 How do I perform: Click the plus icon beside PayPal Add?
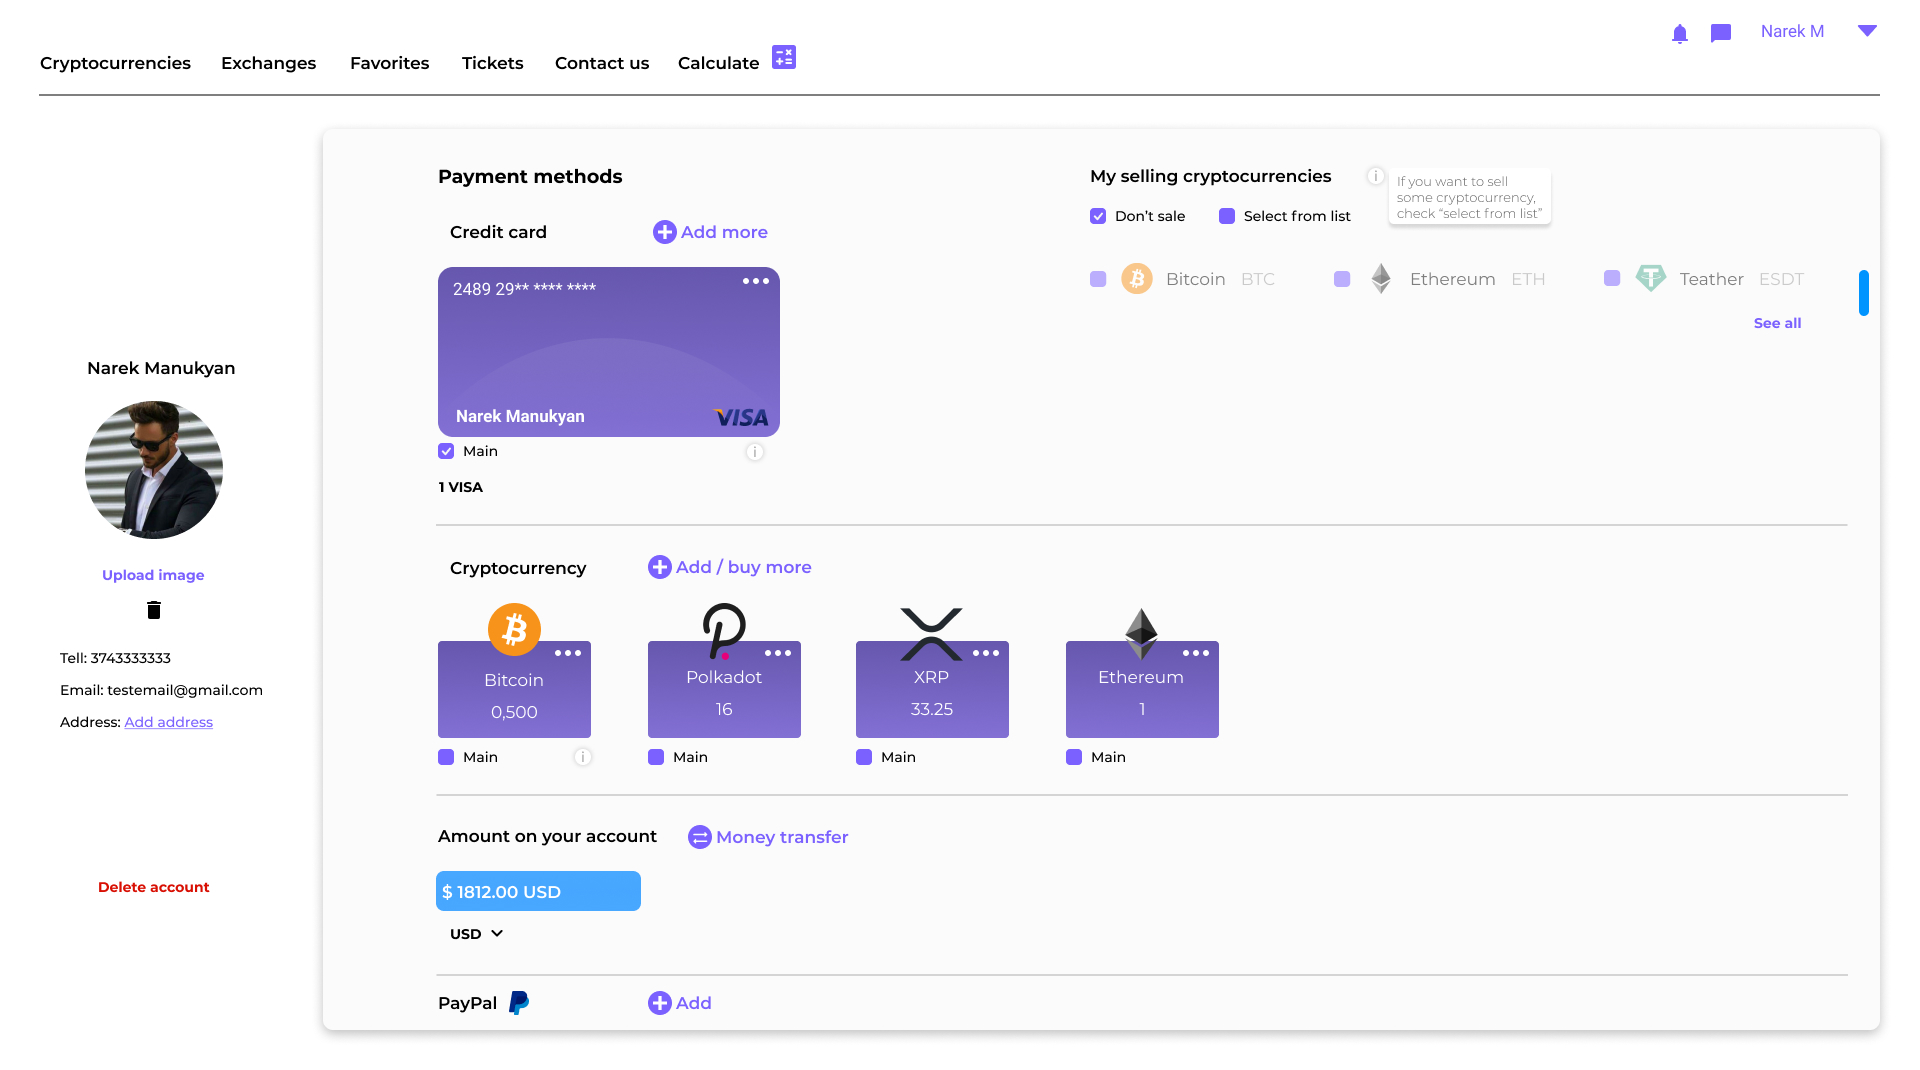pyautogui.click(x=660, y=1003)
